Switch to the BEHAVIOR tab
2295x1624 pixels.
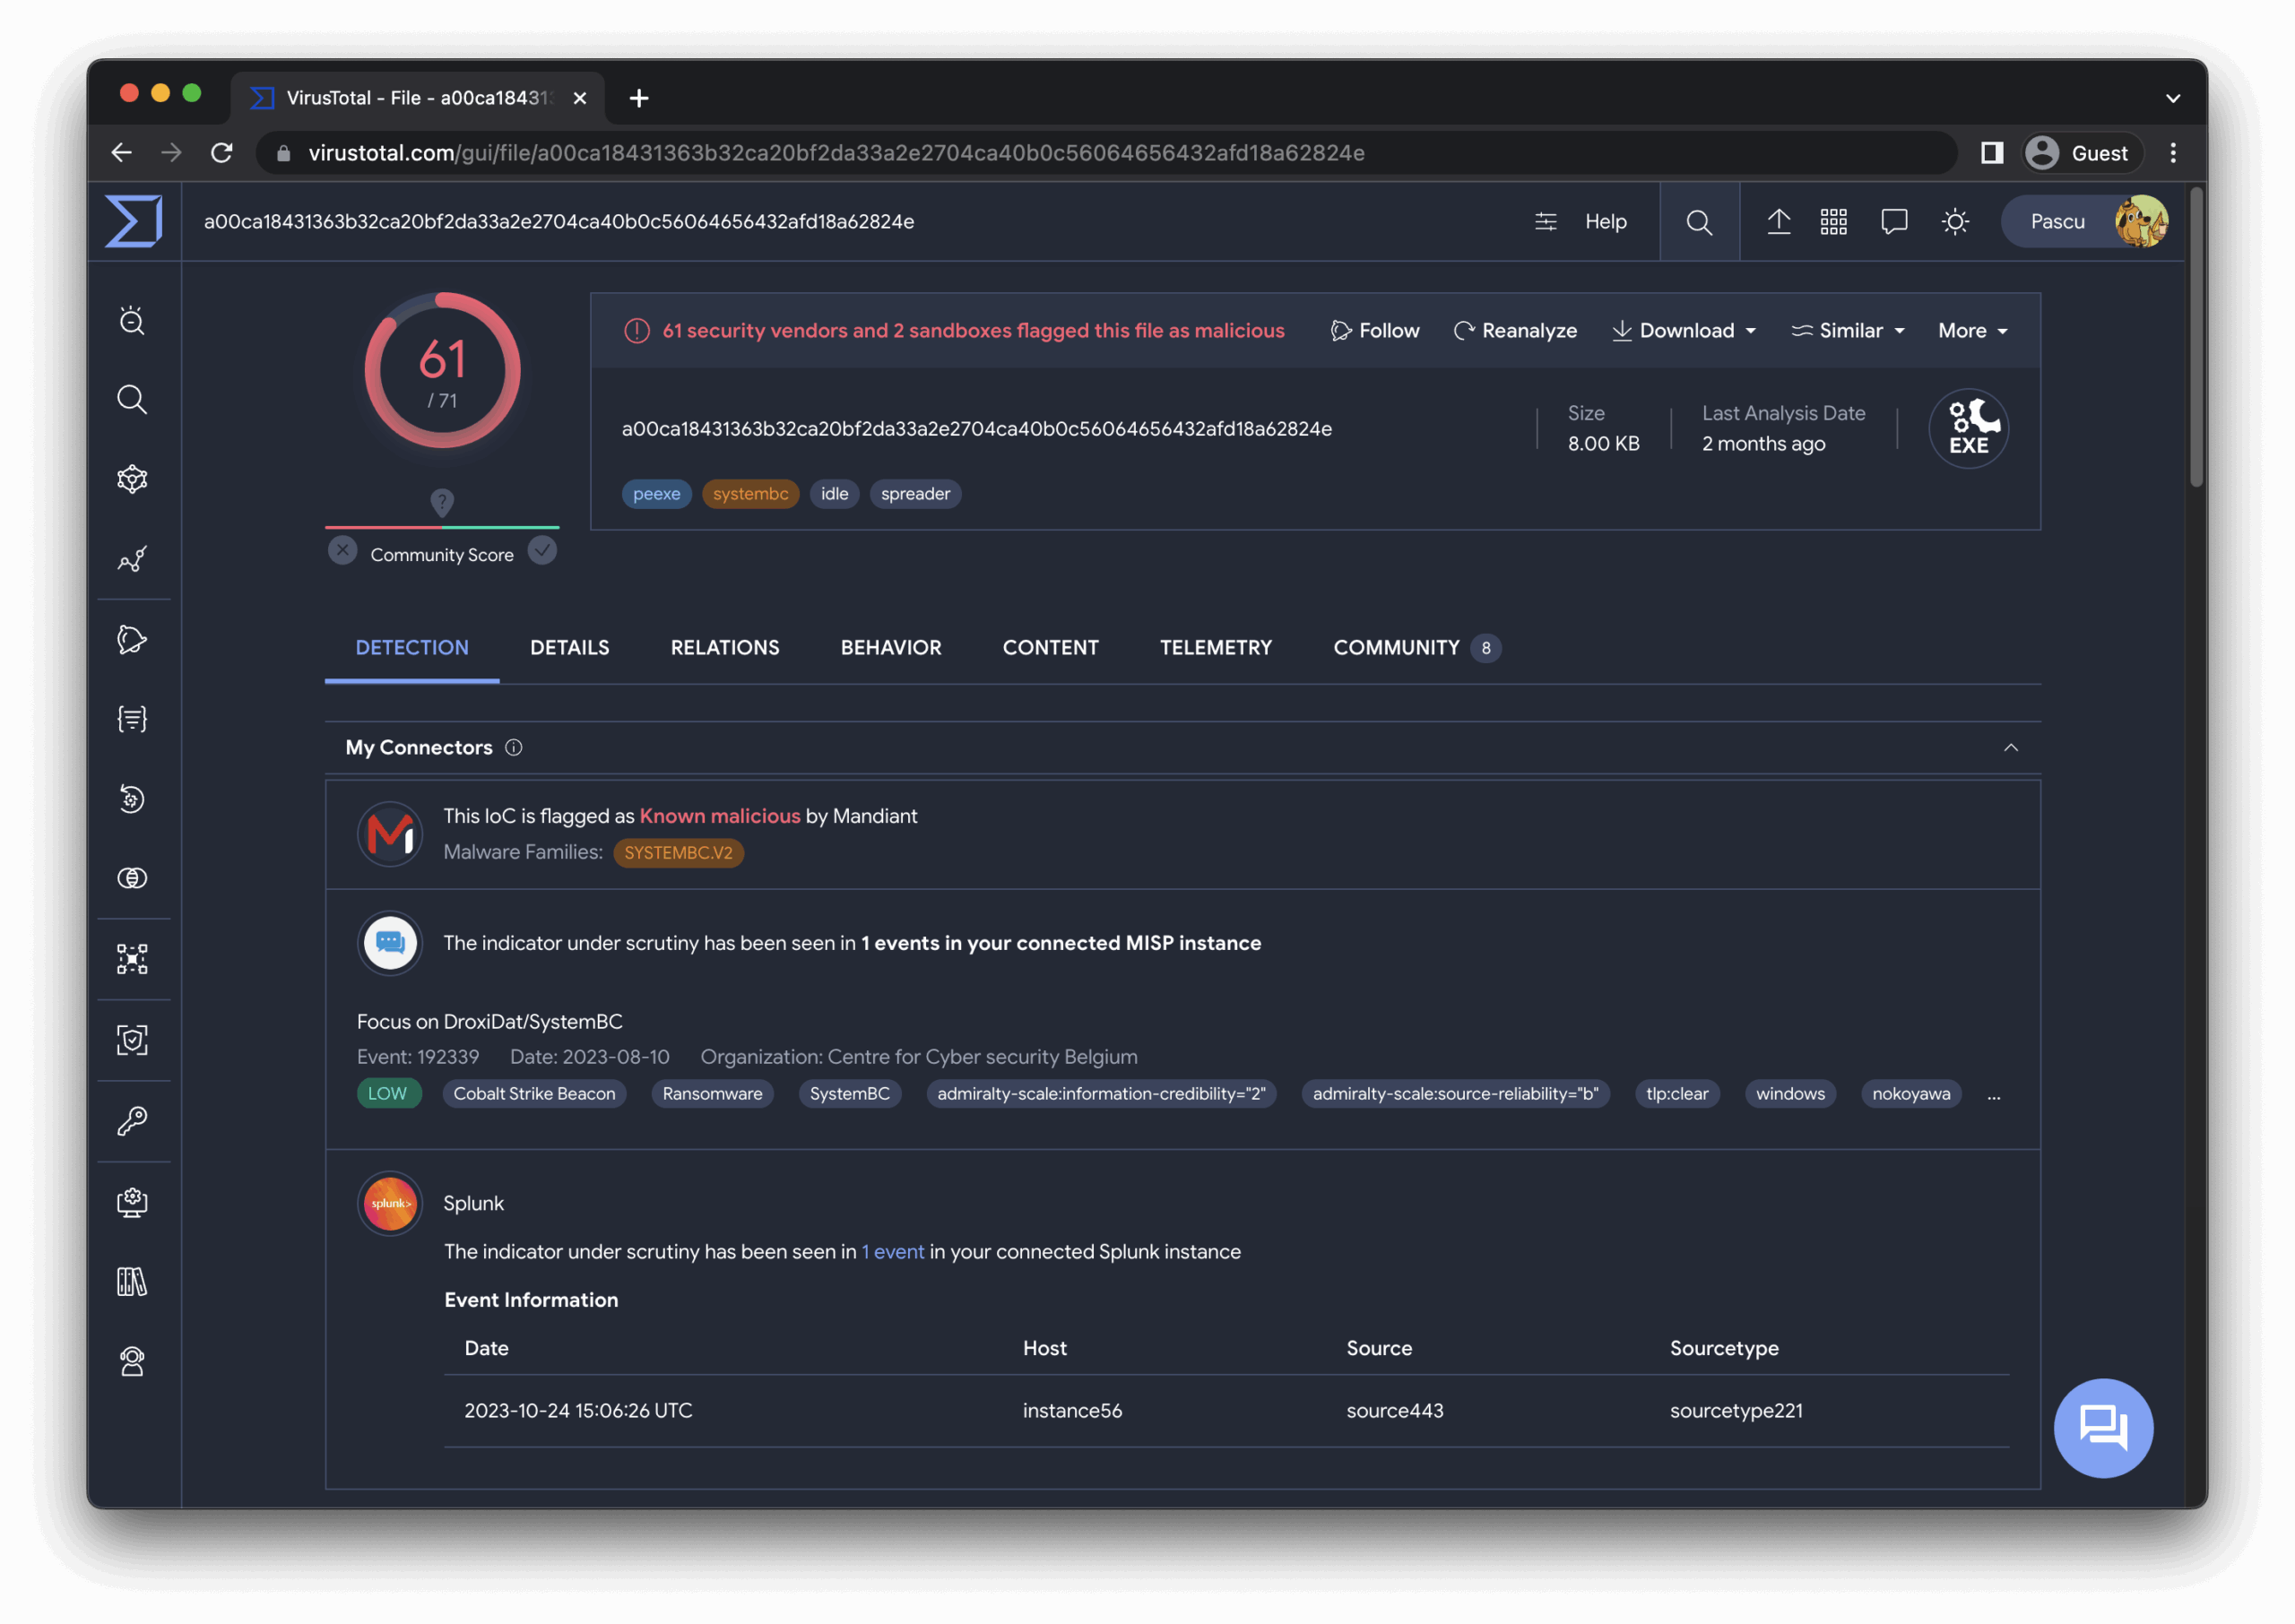(x=890, y=647)
